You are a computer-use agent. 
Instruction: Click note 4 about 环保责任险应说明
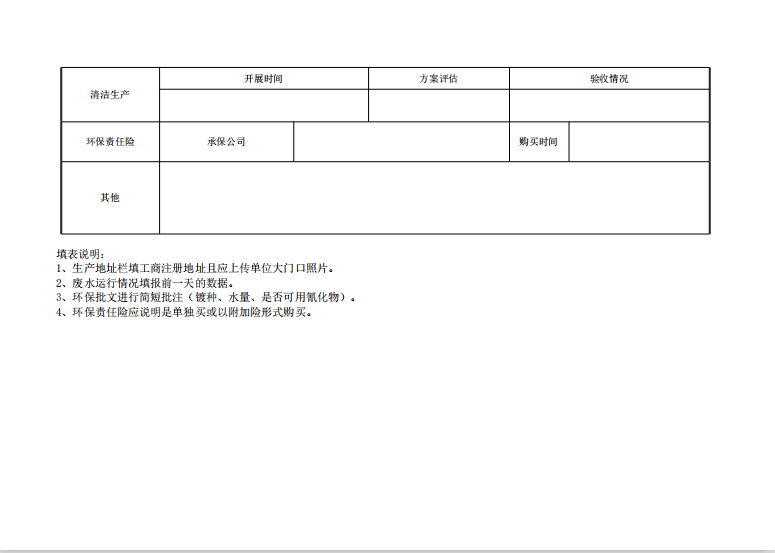pos(184,312)
